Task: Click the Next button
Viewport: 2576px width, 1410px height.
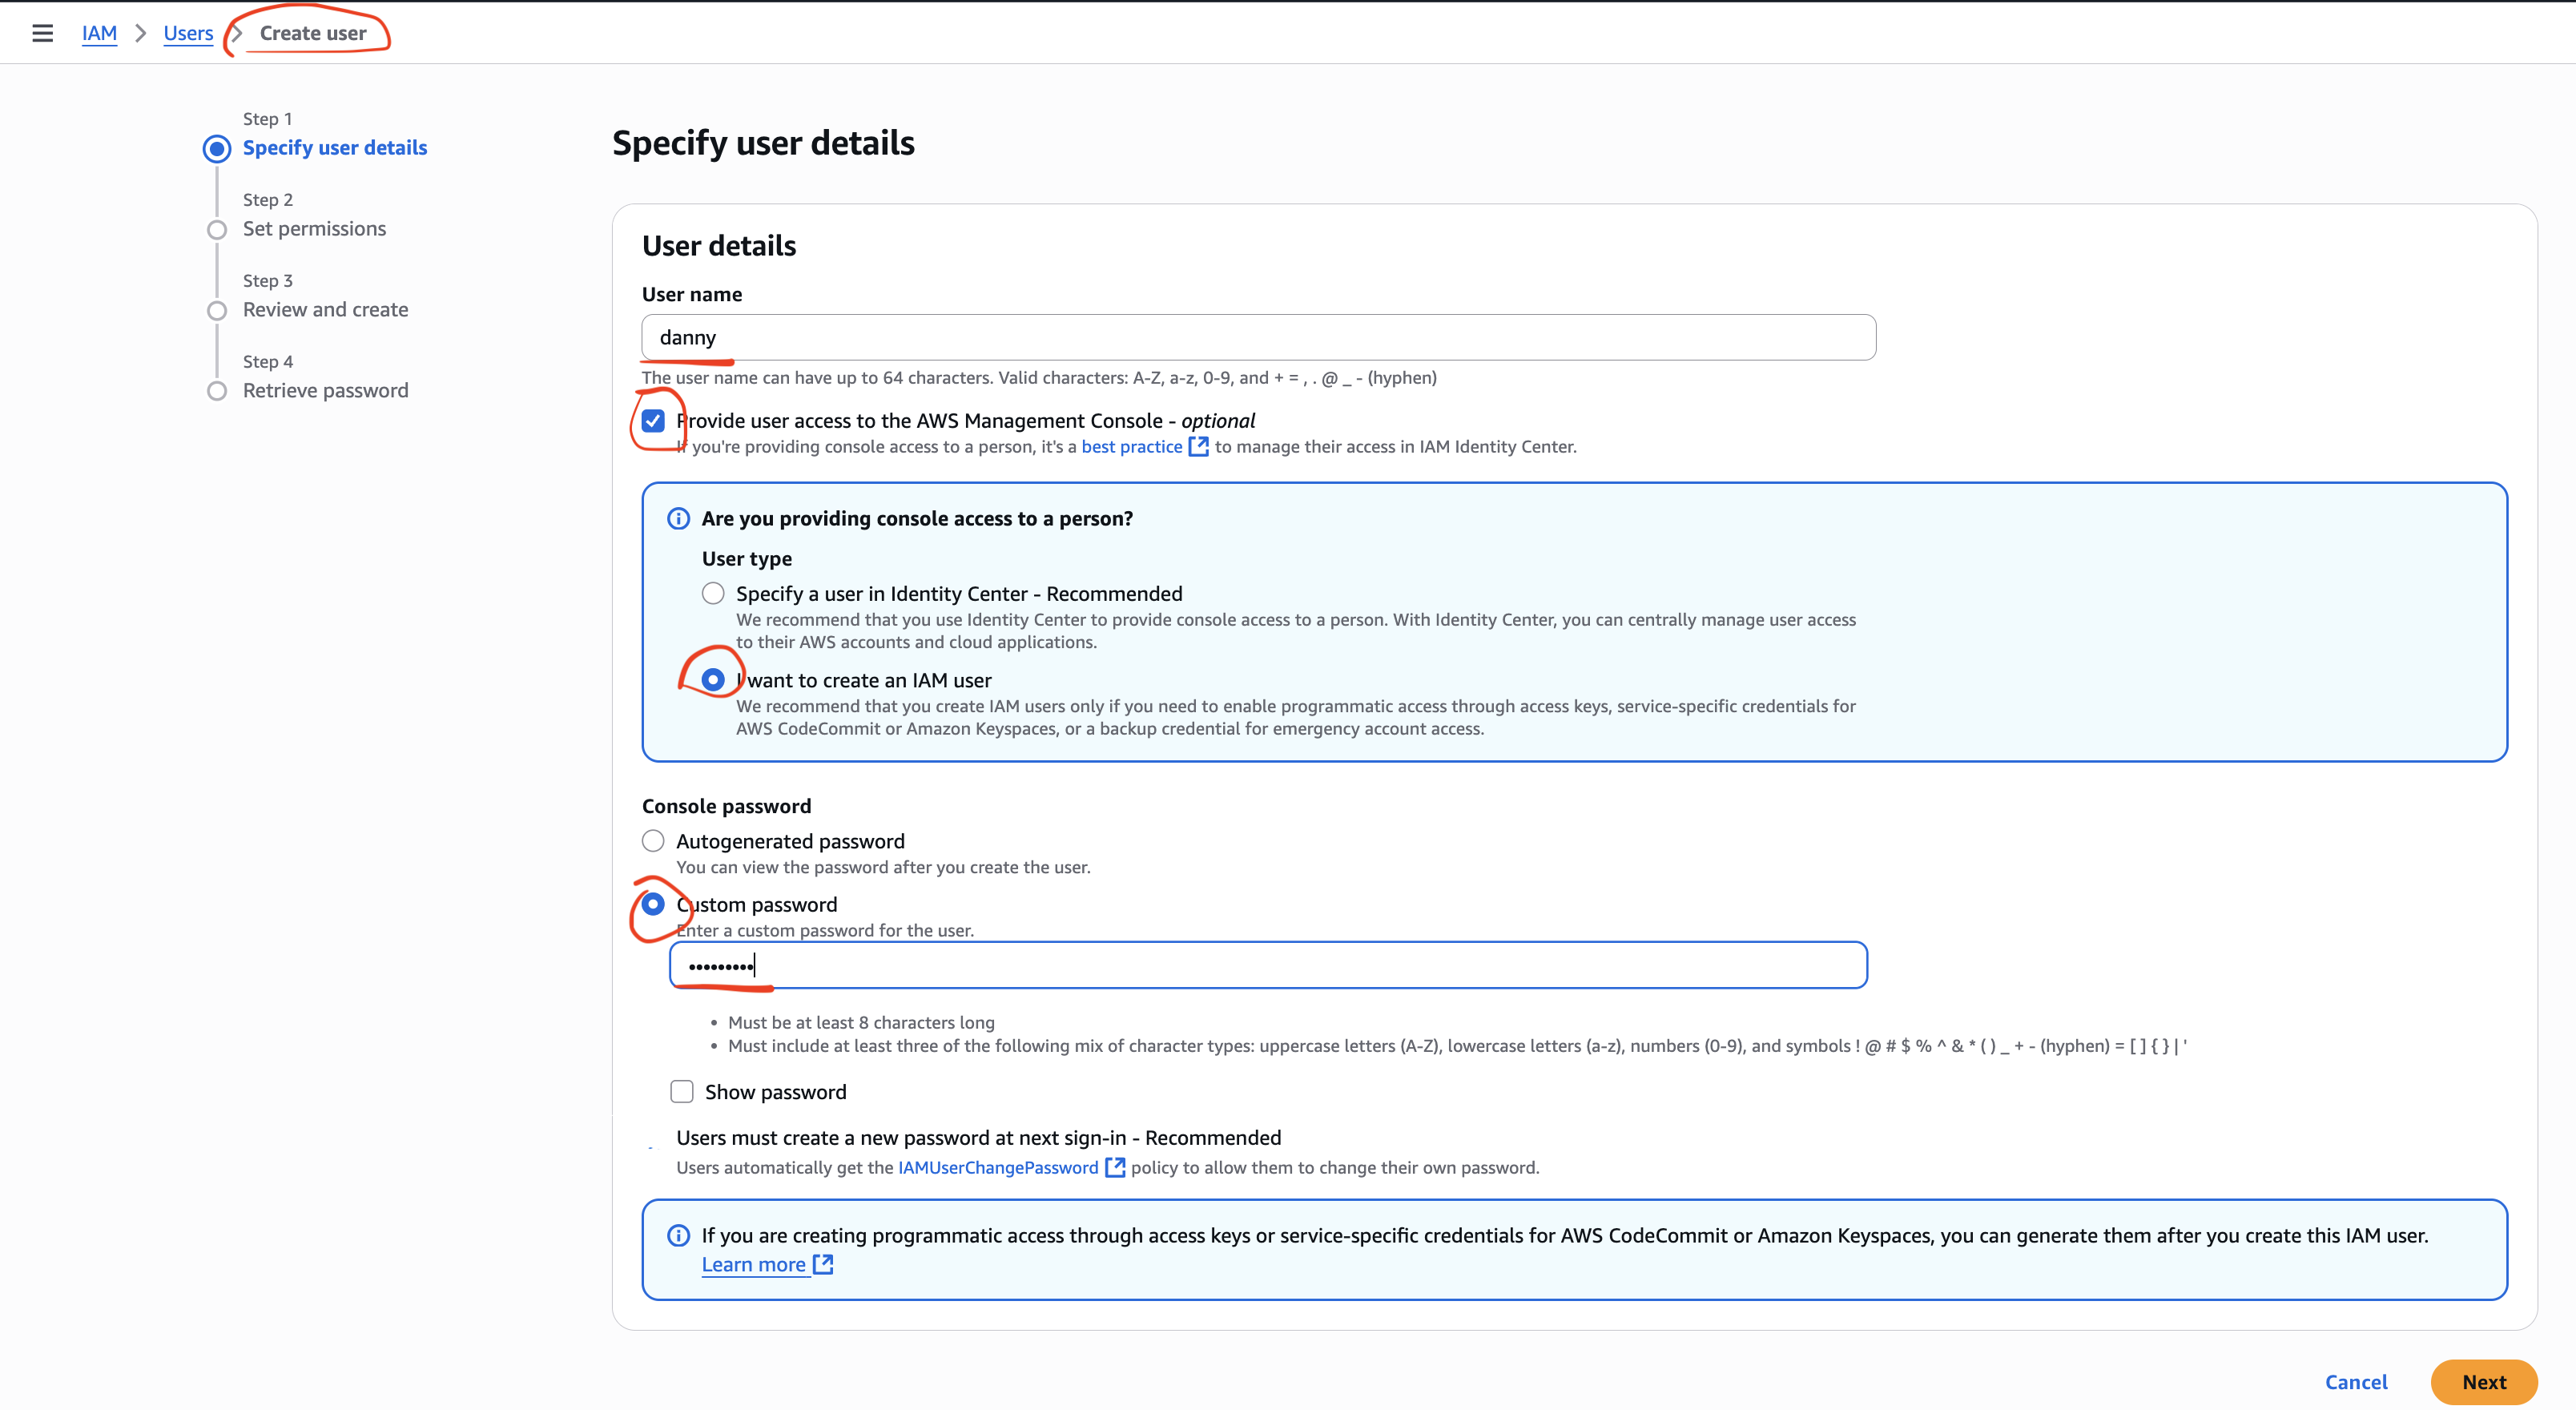Action: coord(2483,1381)
